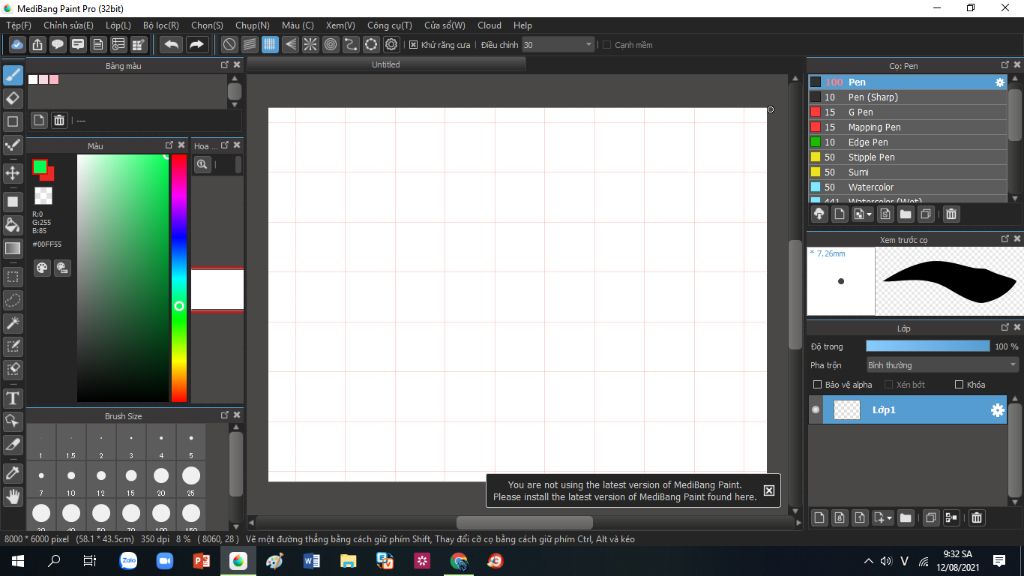The image size is (1024, 576).
Task: Select the Bucket fill tool
Action: [x=12, y=225]
